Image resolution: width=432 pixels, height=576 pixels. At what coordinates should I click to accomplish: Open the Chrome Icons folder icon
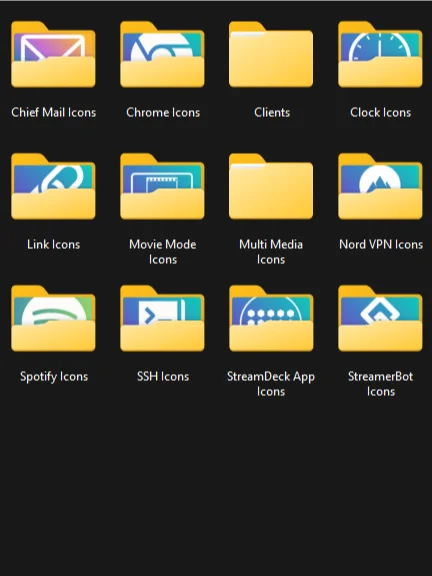point(162,54)
